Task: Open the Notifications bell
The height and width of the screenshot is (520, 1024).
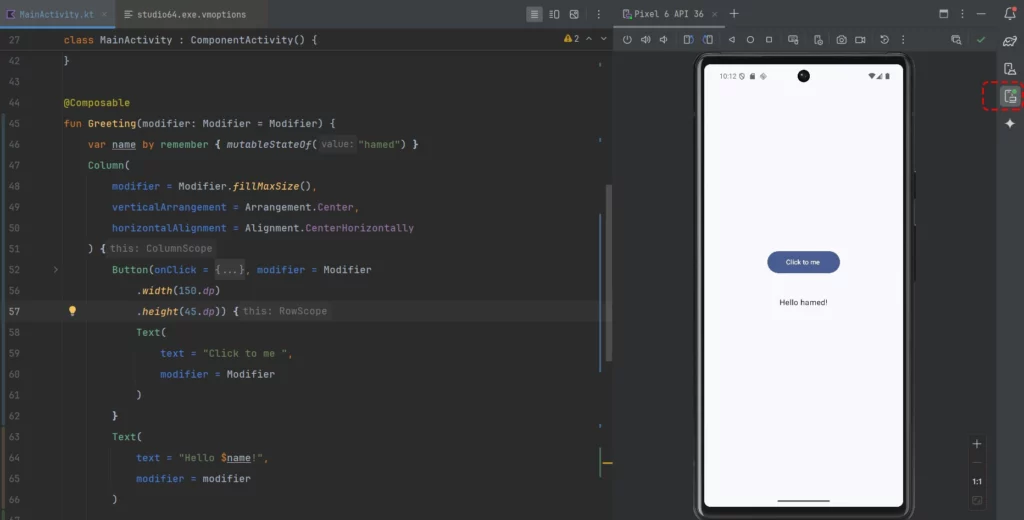Action: point(1010,14)
